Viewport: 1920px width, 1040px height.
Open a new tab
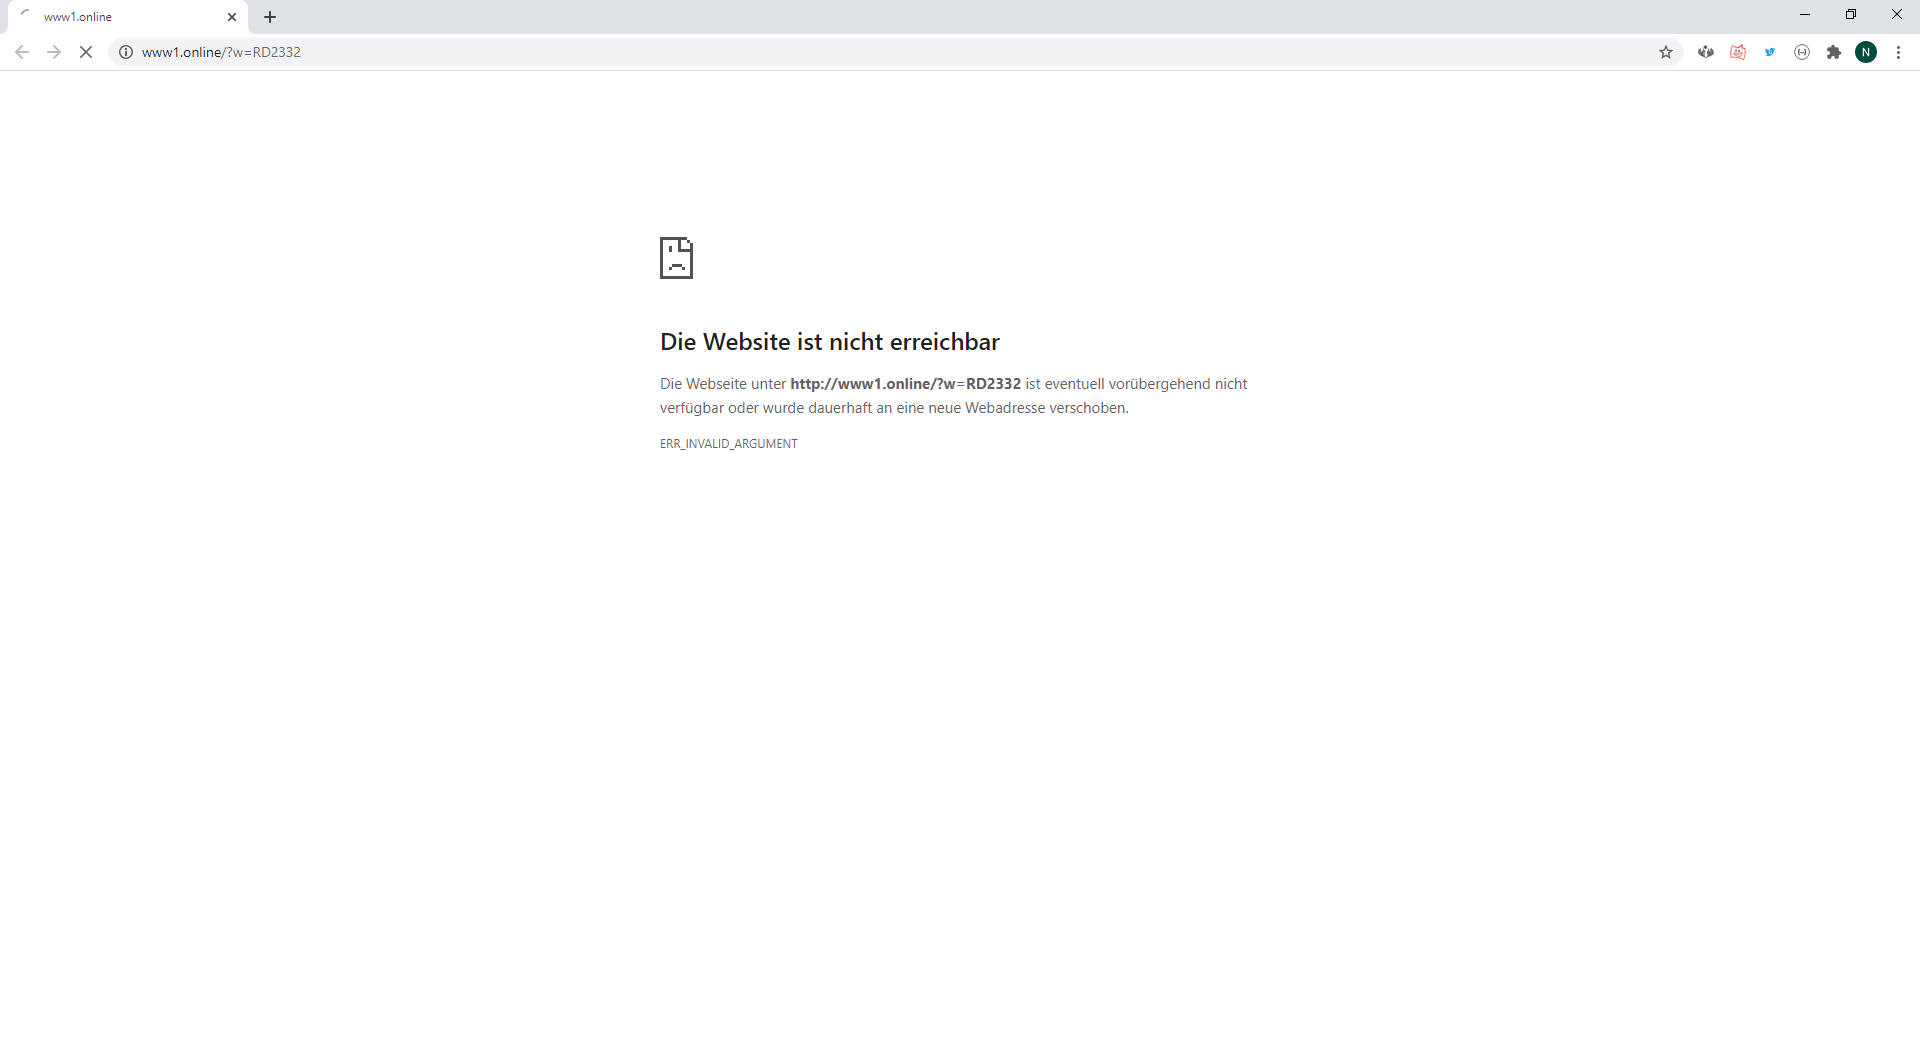(x=270, y=17)
